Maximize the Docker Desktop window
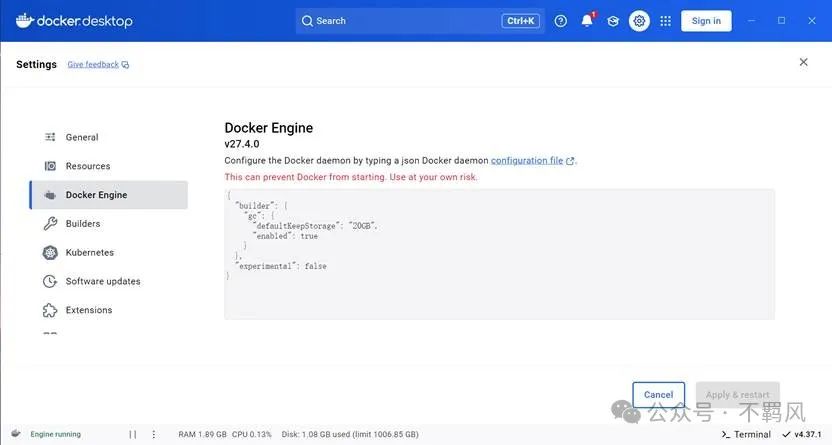 tap(782, 21)
